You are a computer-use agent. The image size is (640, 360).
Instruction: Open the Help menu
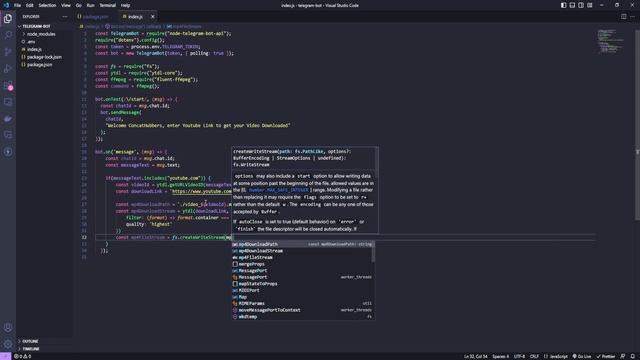pos(125,5)
